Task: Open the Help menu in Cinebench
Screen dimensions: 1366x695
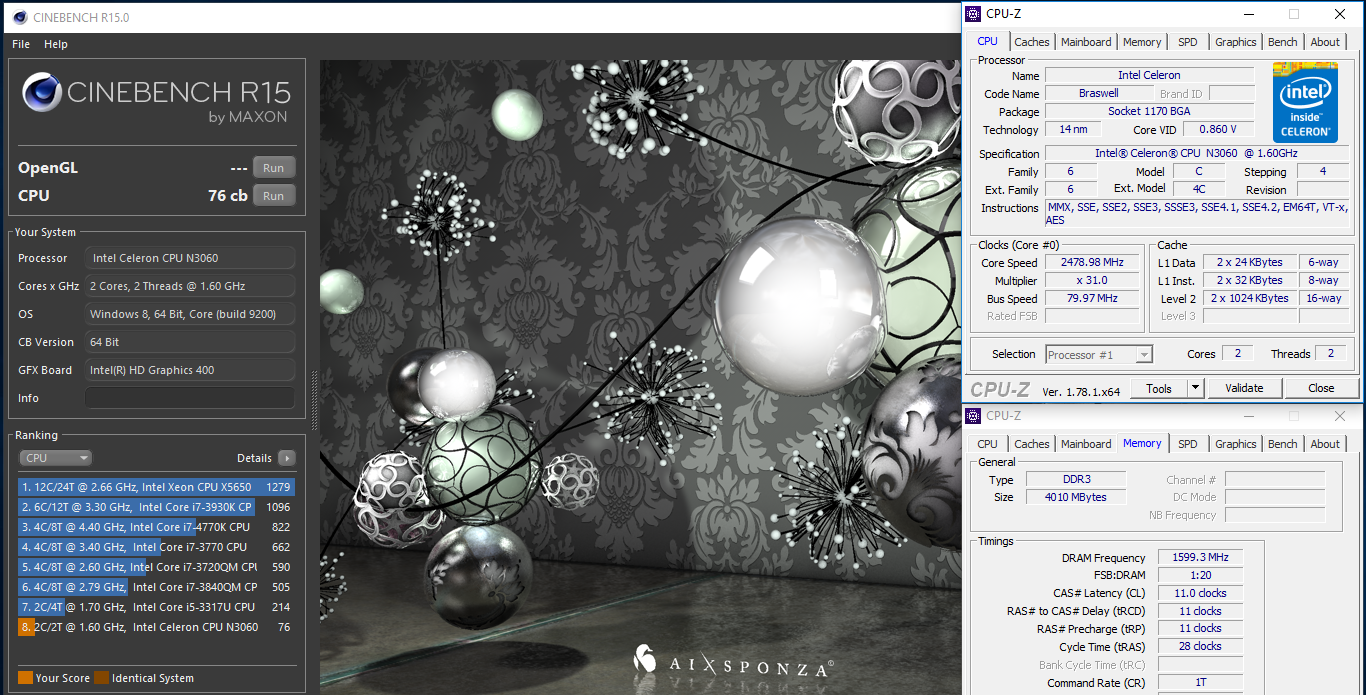Action: [x=56, y=44]
